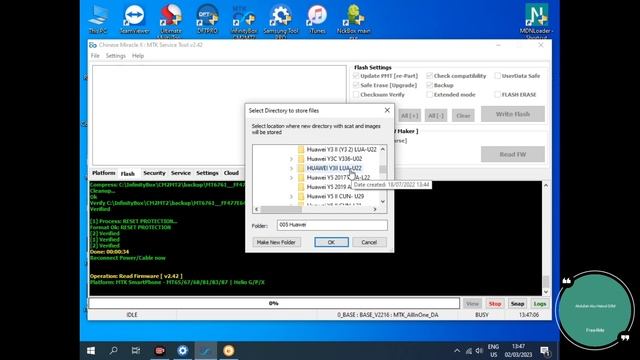Click the blue gear app on taskbar

coord(182,351)
